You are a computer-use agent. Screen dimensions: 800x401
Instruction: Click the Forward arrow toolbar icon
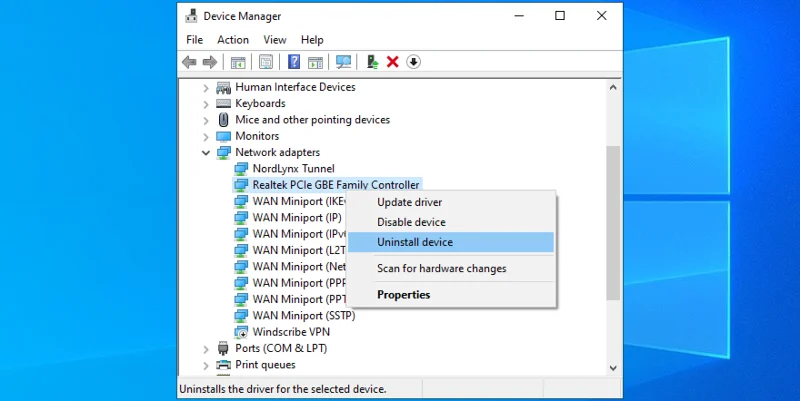click(210, 62)
